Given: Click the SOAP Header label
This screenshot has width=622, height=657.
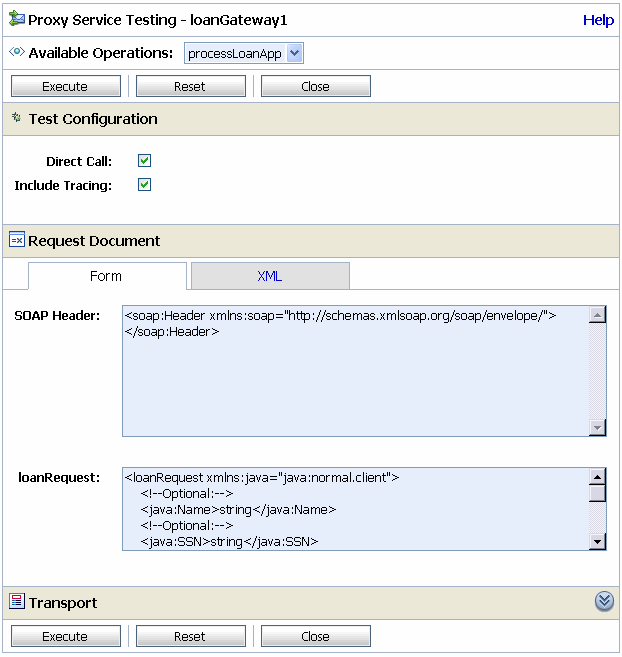Looking at the screenshot, I should pyautogui.click(x=57, y=316).
